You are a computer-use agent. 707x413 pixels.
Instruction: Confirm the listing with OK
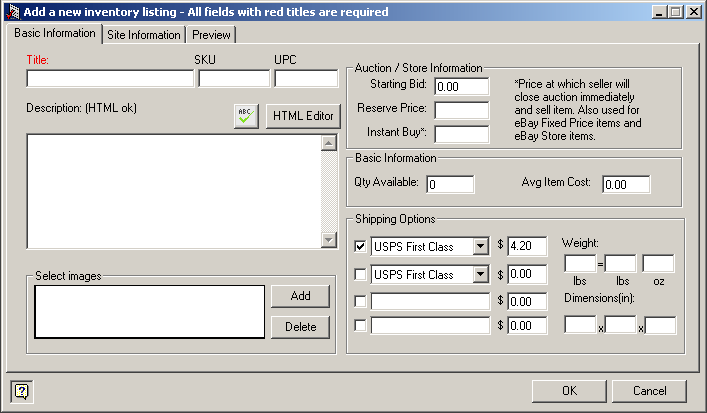pyautogui.click(x=569, y=391)
